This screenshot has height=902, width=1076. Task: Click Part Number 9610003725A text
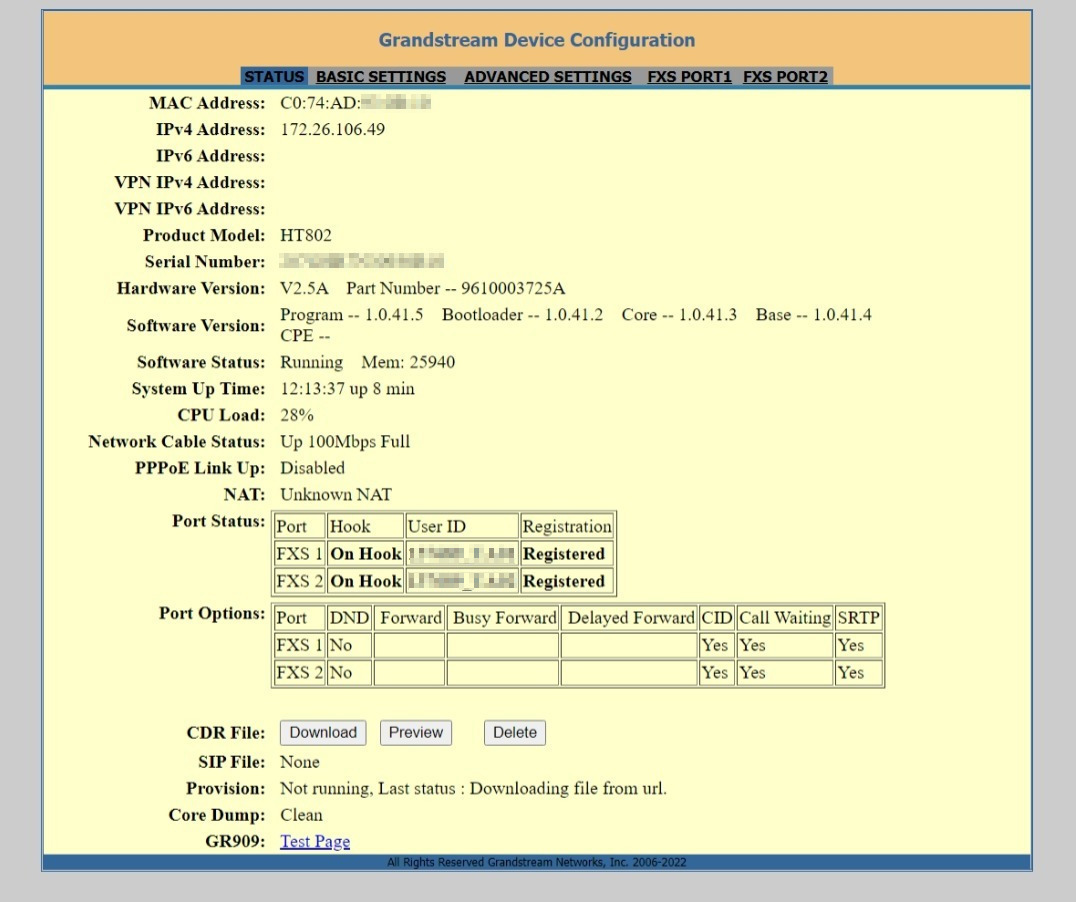[456, 288]
